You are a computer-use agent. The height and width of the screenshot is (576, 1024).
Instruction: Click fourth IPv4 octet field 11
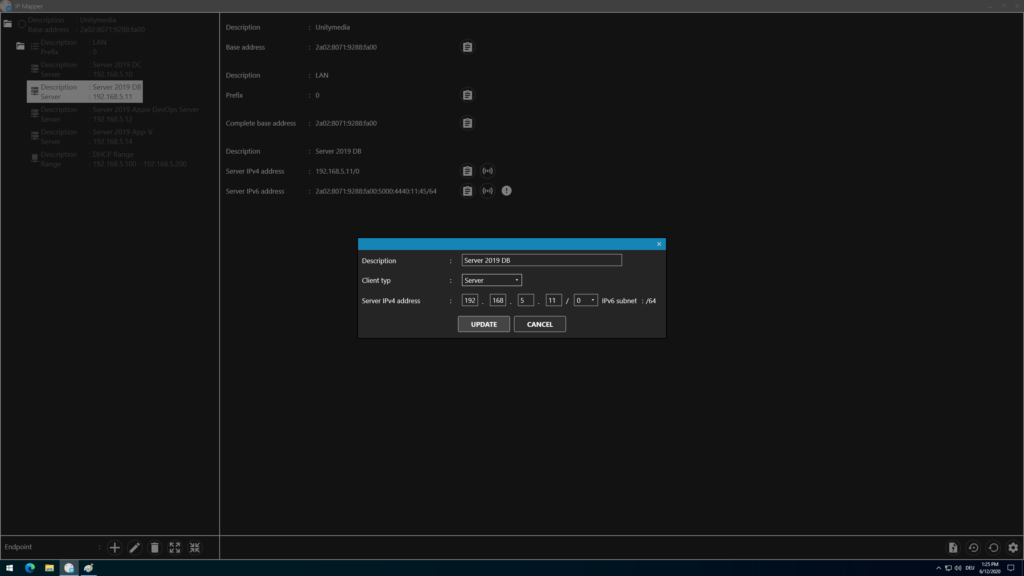click(553, 300)
